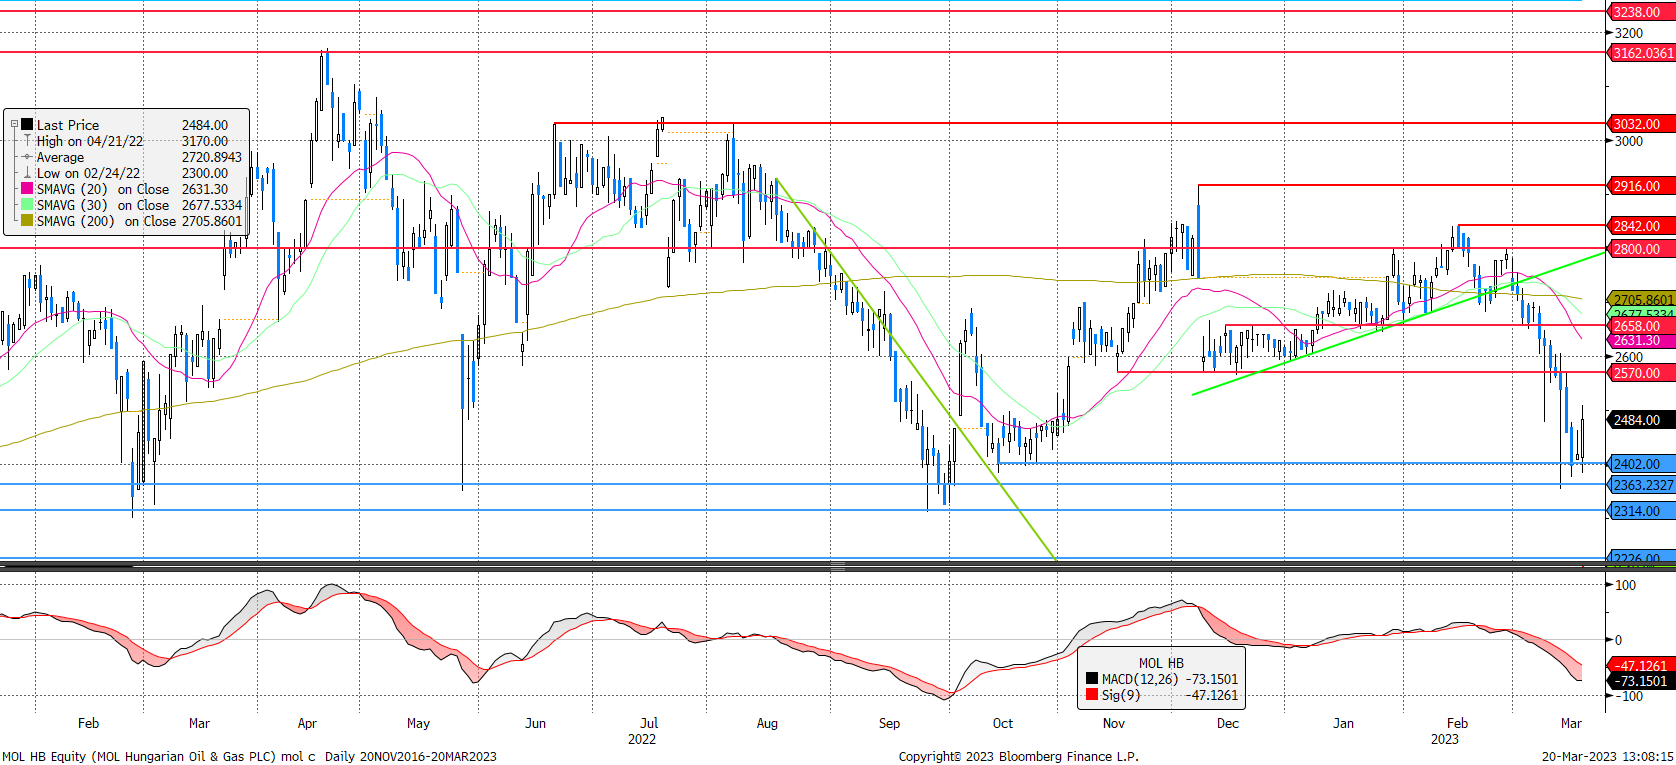The image size is (1676, 765).
Task: Click the 2022 year label on time axis
Action: (x=642, y=739)
